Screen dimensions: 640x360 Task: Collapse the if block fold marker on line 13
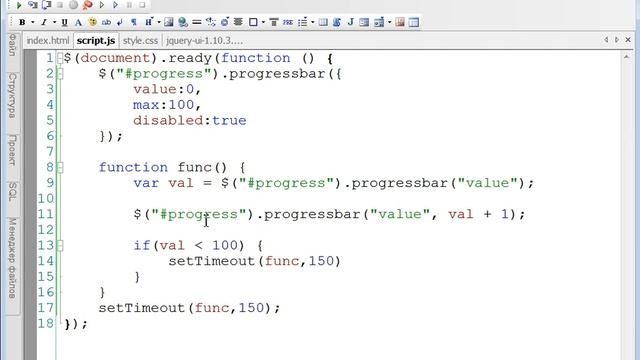click(60, 246)
